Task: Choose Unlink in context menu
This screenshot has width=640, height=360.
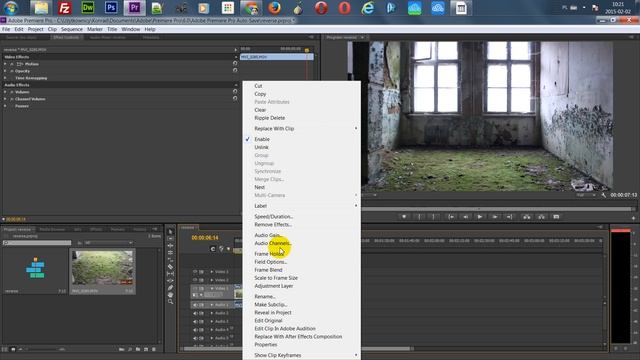Action: [302, 147]
